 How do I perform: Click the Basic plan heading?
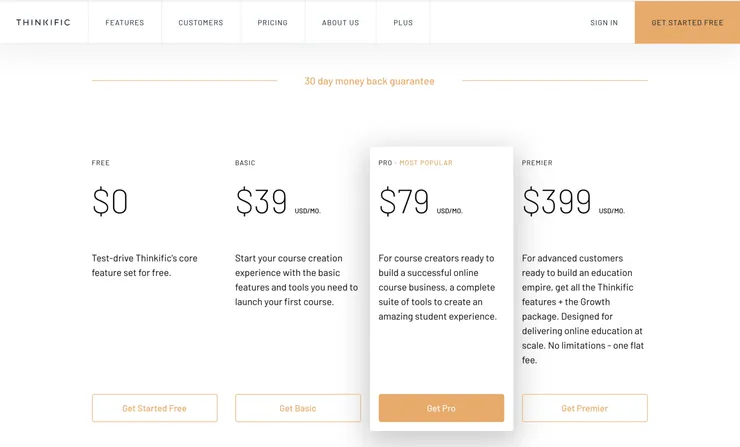click(x=245, y=163)
